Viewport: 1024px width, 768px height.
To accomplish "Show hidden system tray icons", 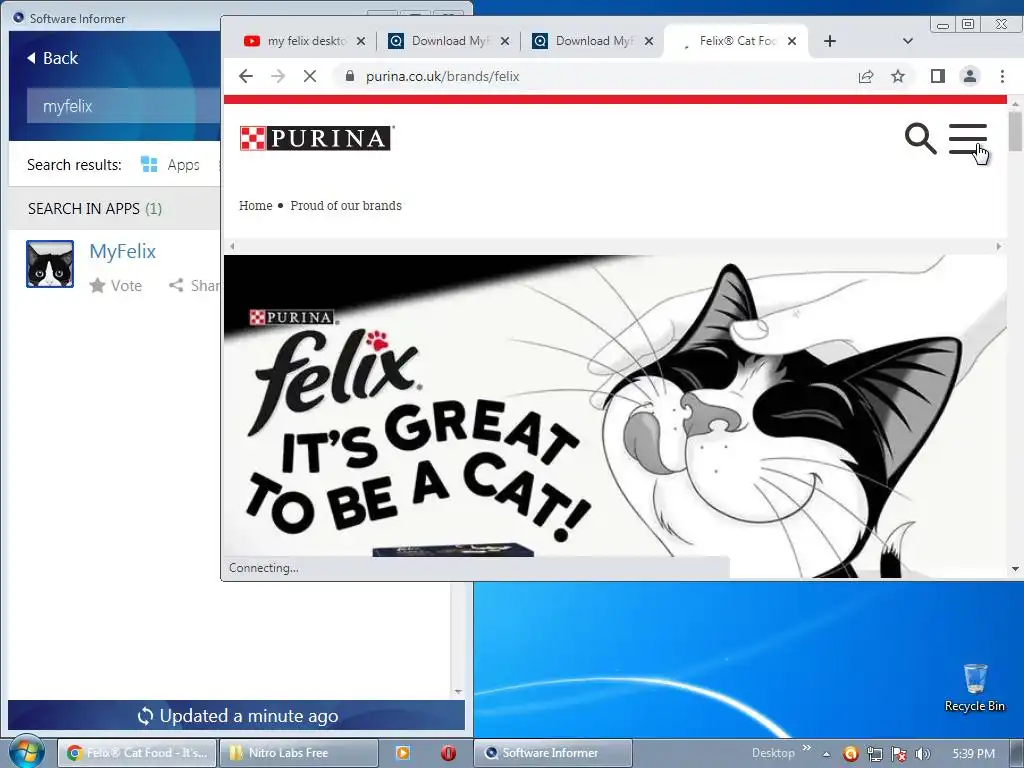I will tap(827, 754).
